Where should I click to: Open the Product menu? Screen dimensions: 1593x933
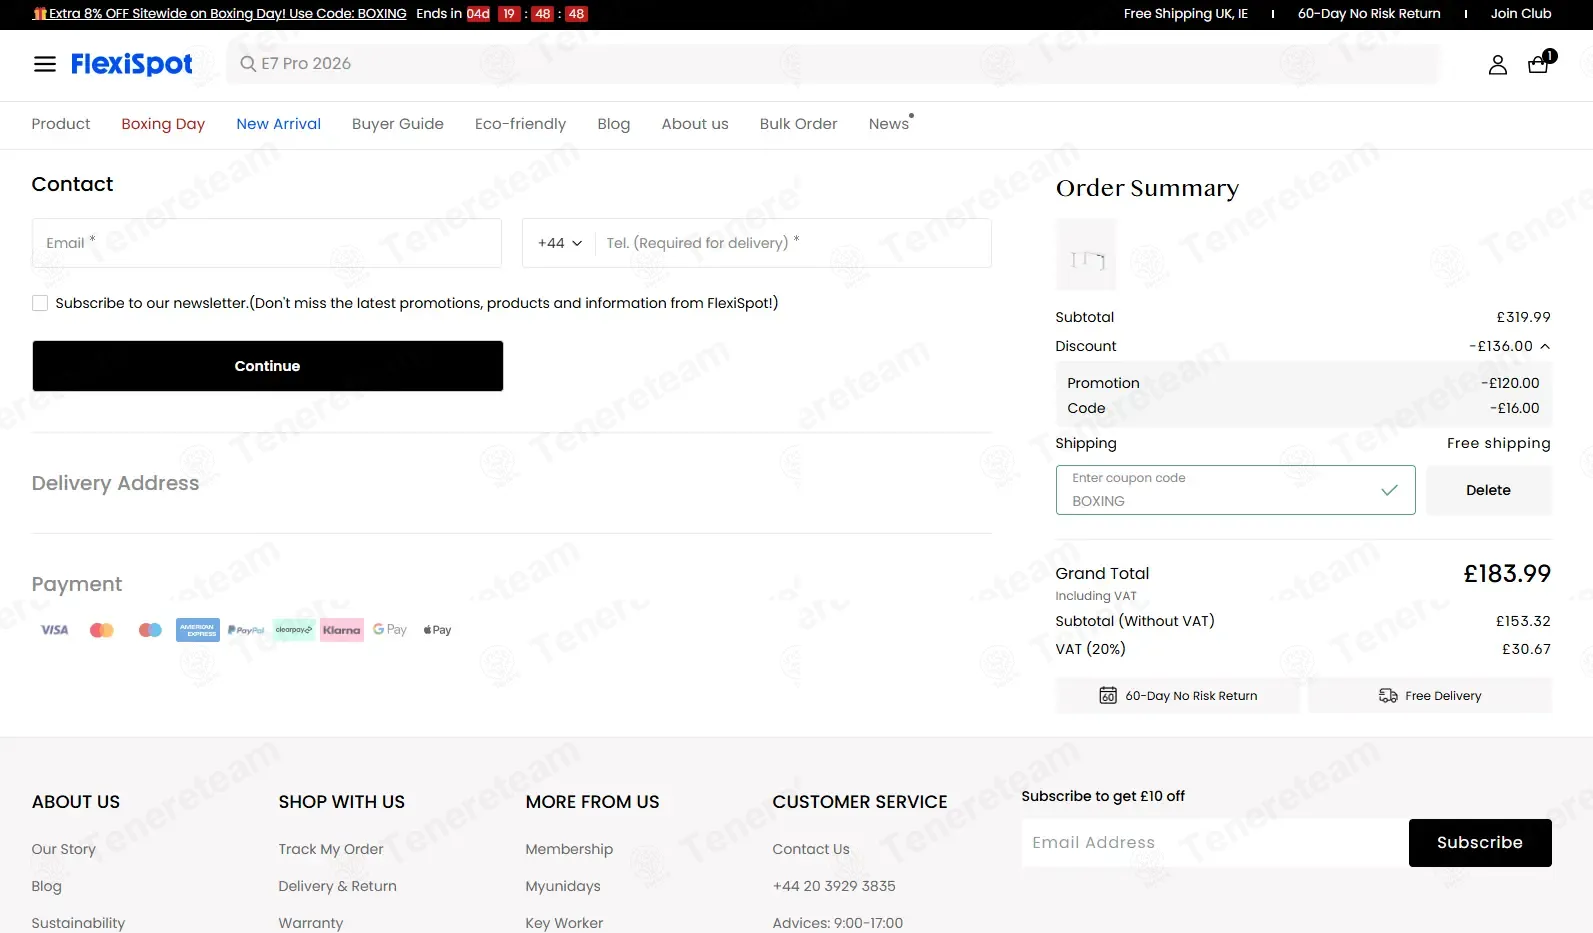click(61, 124)
